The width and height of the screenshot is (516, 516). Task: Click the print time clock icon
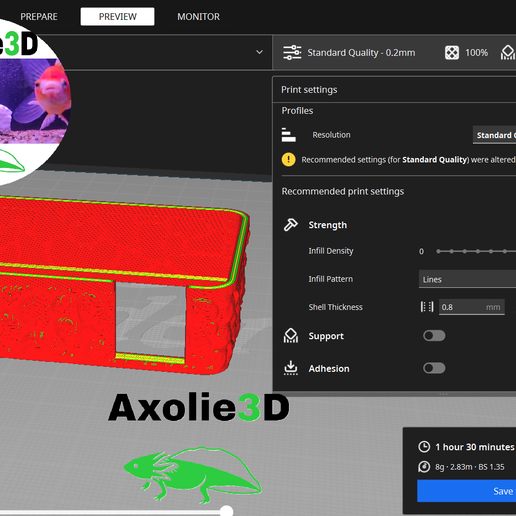tap(424, 447)
